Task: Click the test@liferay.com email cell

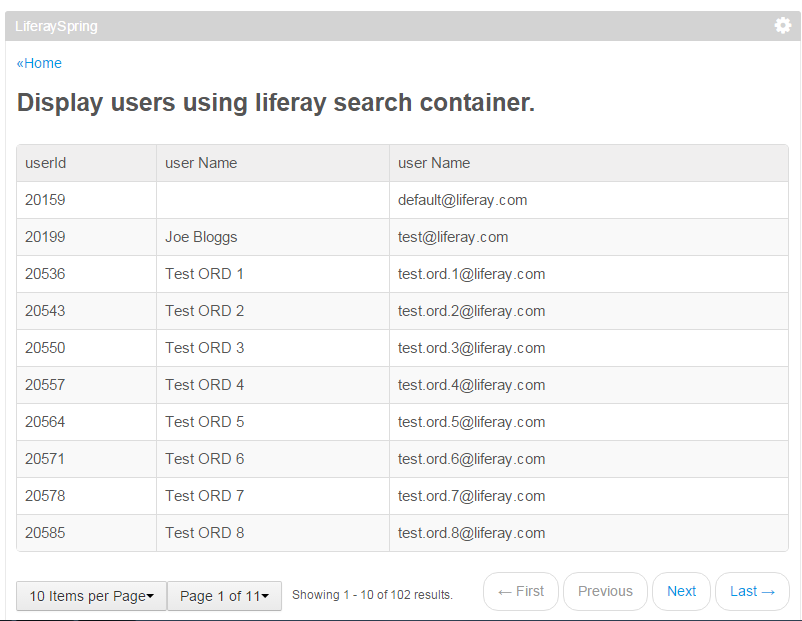Action: tap(589, 237)
